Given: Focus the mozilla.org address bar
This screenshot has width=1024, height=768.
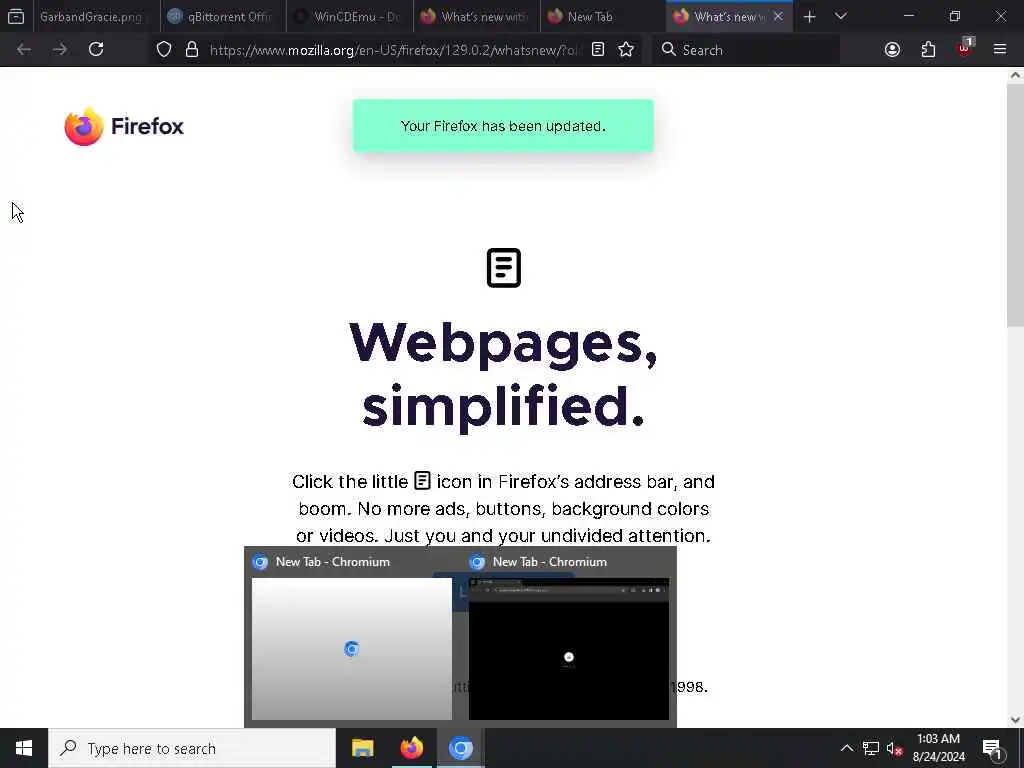Looking at the screenshot, I should click(x=395, y=50).
